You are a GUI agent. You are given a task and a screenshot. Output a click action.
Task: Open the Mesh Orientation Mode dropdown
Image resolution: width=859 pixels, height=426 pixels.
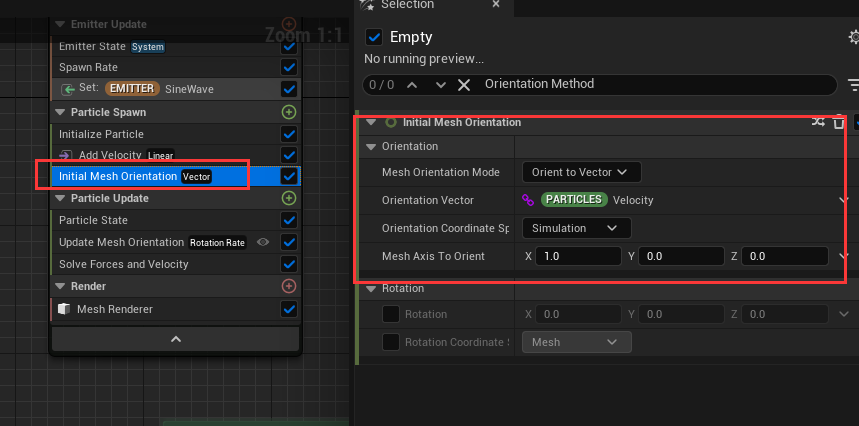pos(581,172)
